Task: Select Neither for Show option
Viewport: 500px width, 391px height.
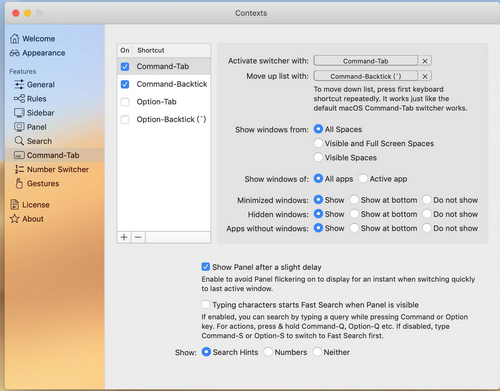Action: coord(317,352)
